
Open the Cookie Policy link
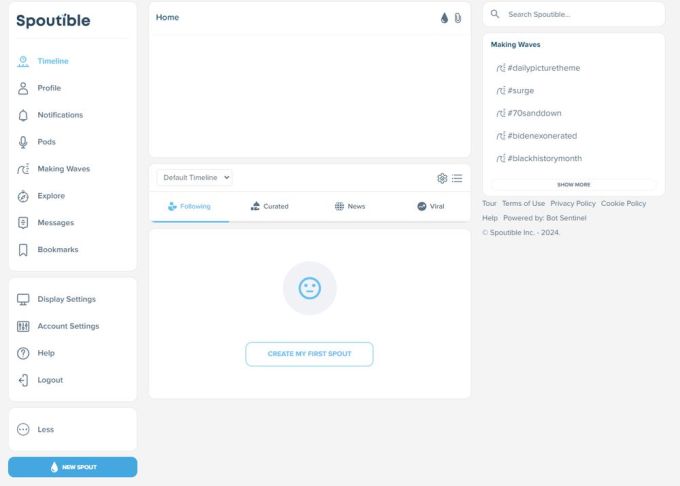623,203
